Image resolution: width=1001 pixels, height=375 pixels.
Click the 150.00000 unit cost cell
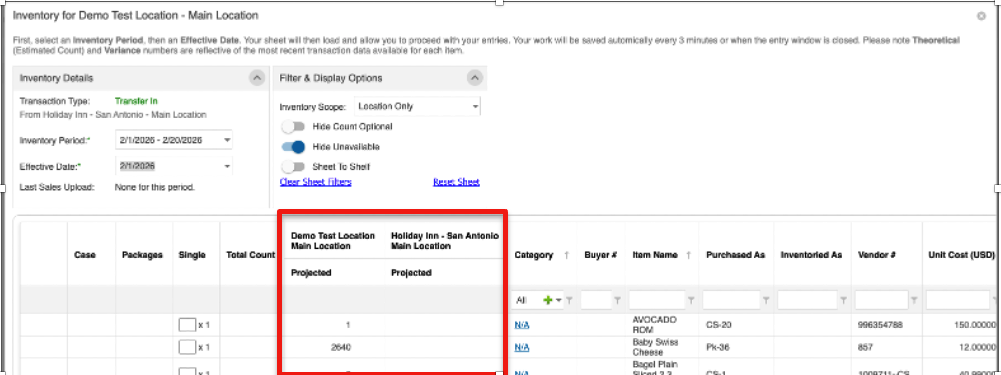975,325
